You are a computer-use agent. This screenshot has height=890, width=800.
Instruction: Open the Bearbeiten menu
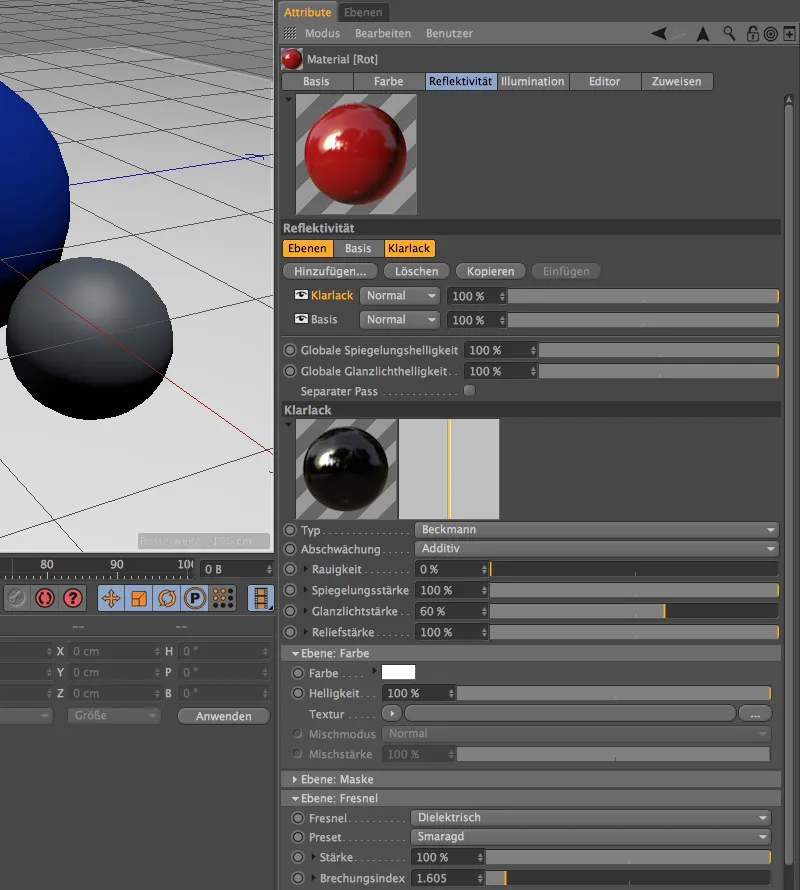(383, 34)
